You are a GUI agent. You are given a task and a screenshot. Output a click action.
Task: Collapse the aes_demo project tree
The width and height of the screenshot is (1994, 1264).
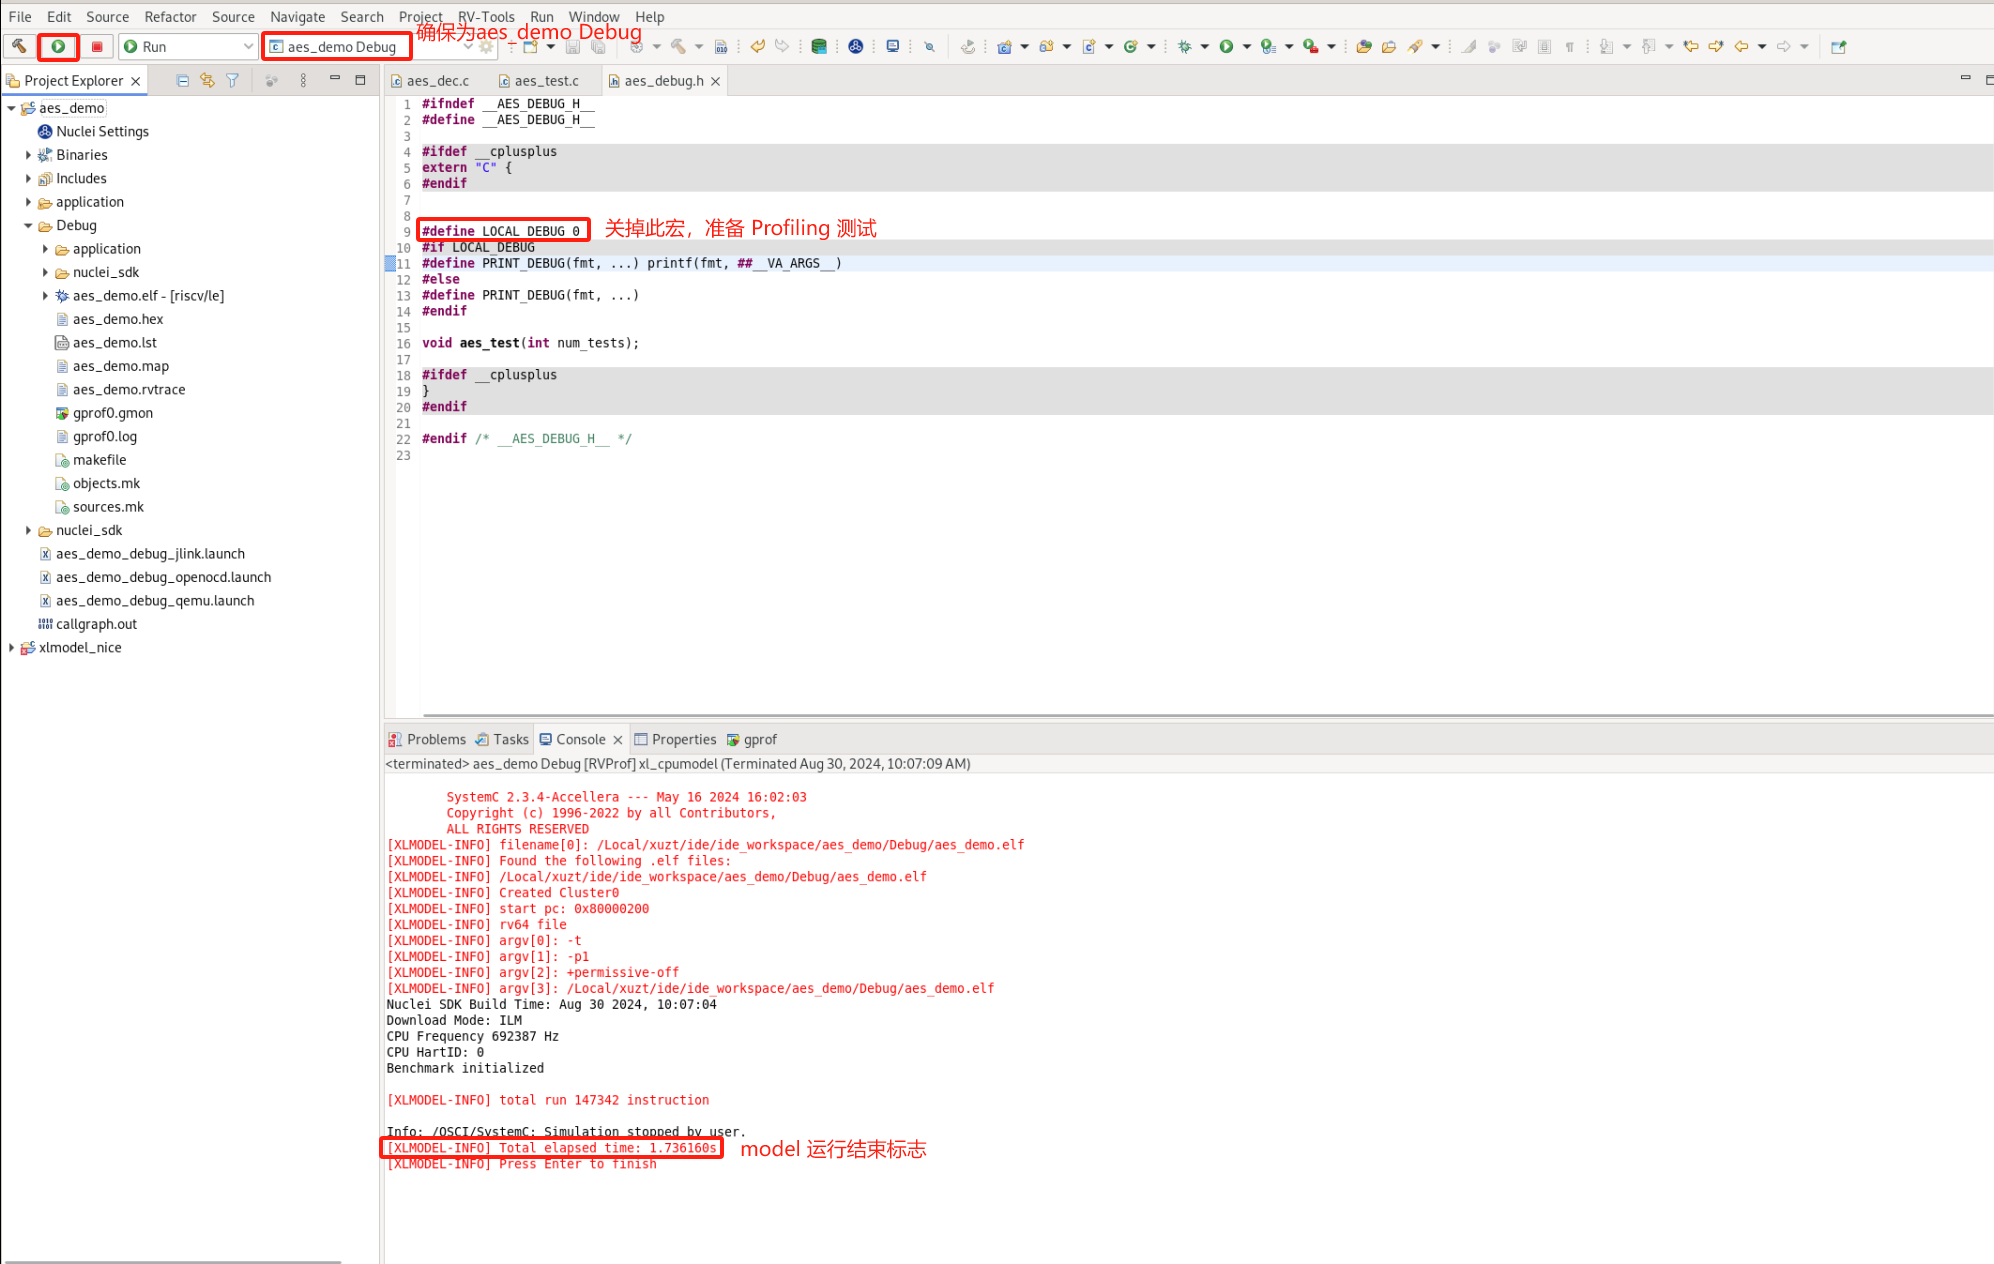click(x=12, y=106)
